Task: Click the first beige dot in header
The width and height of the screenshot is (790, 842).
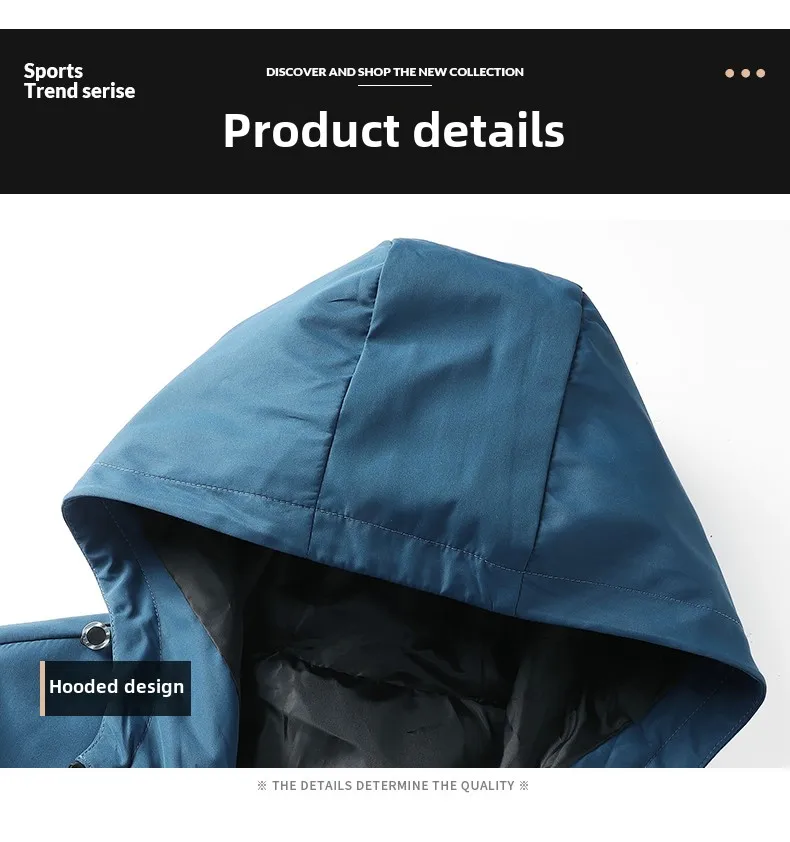Action: pos(729,73)
